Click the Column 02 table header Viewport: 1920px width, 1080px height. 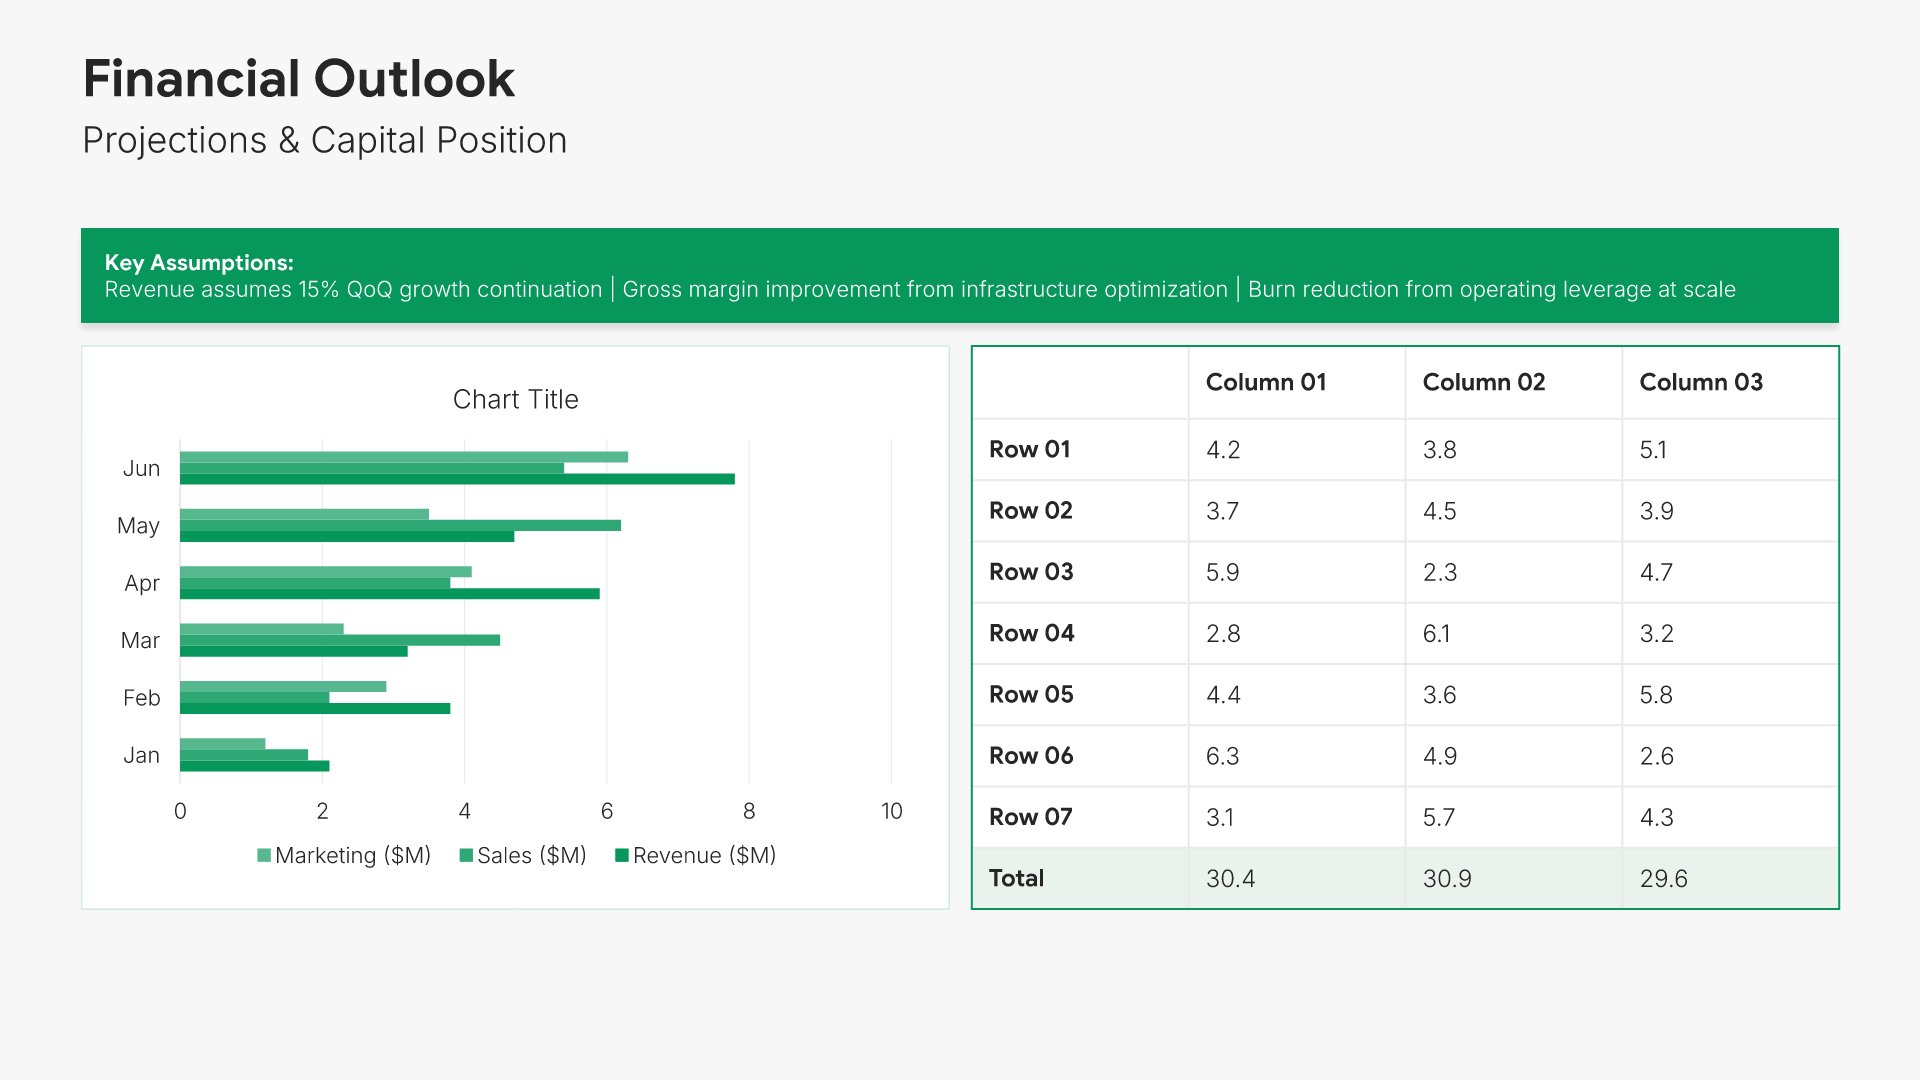click(1483, 382)
